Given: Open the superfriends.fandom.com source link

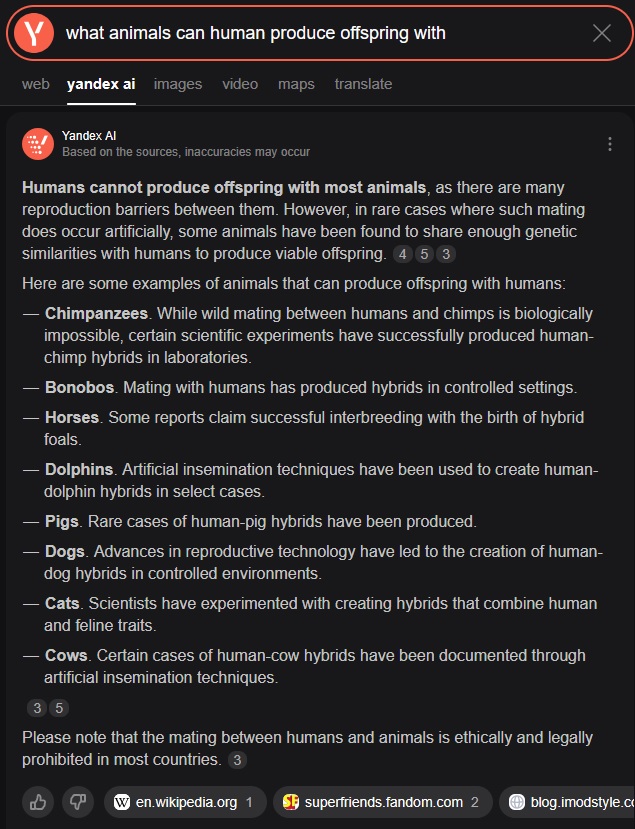Looking at the screenshot, I should (383, 802).
